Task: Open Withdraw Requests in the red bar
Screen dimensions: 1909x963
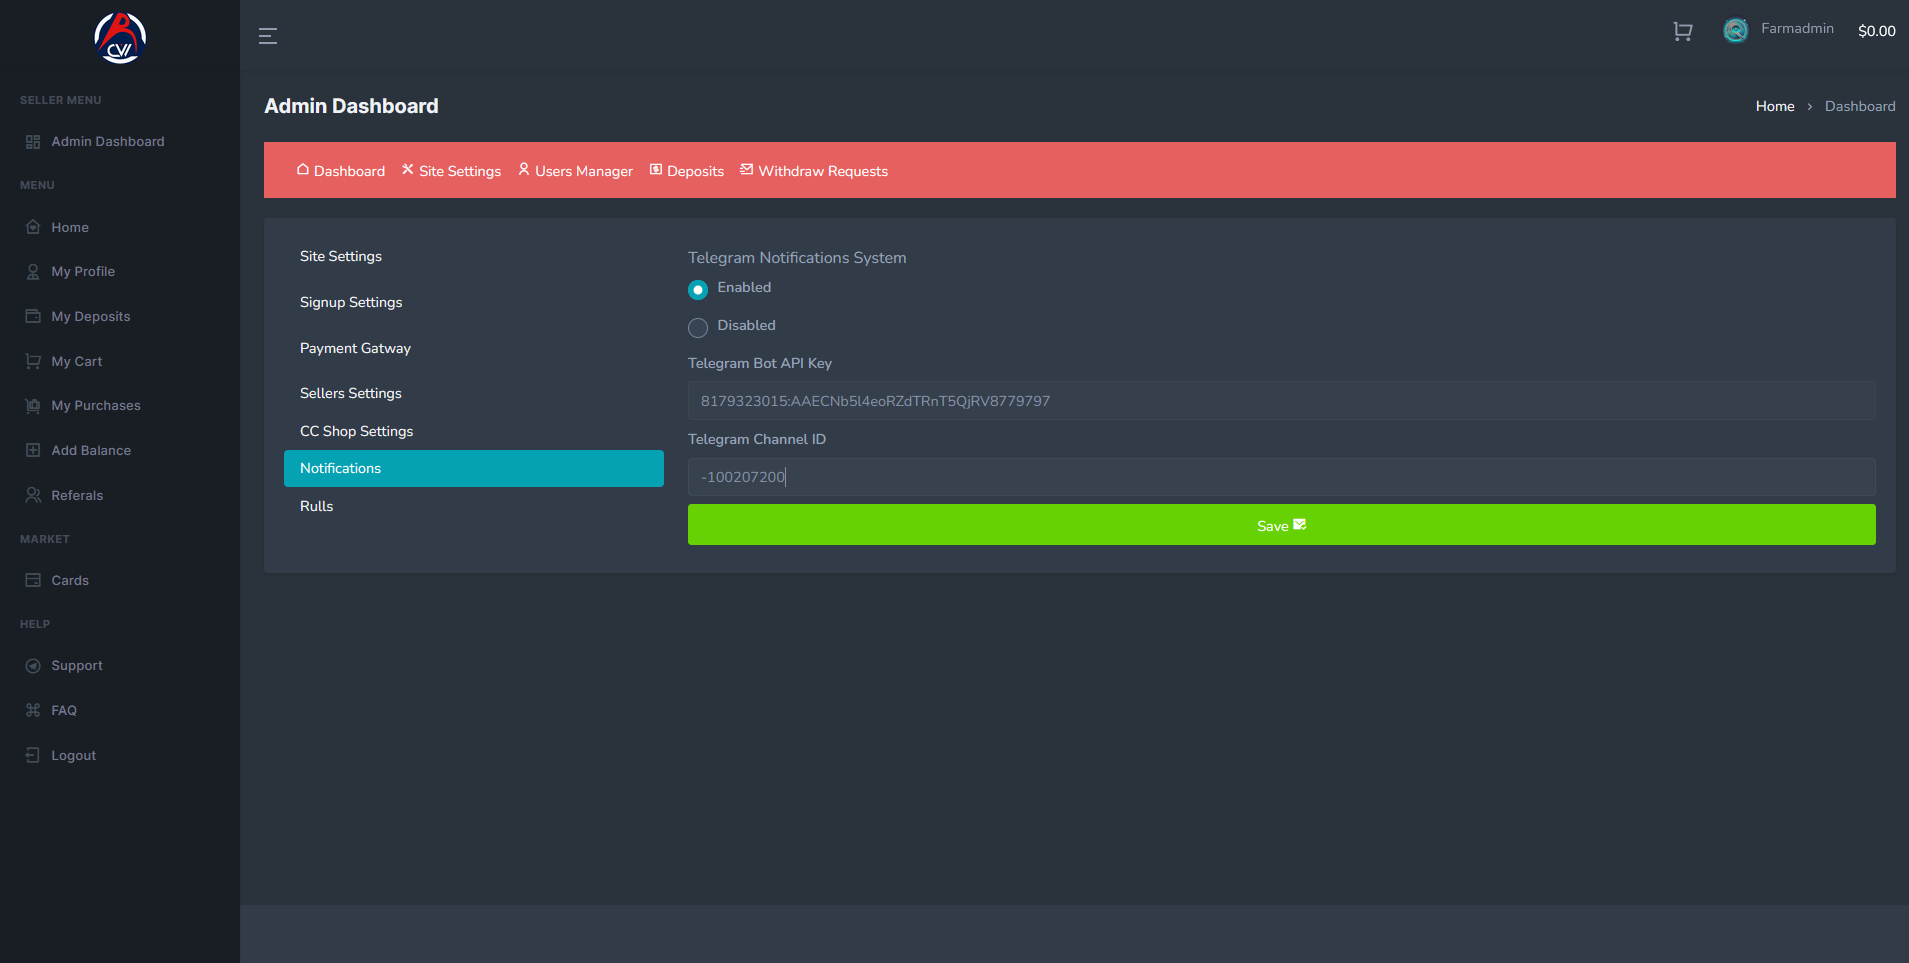Action: click(814, 171)
